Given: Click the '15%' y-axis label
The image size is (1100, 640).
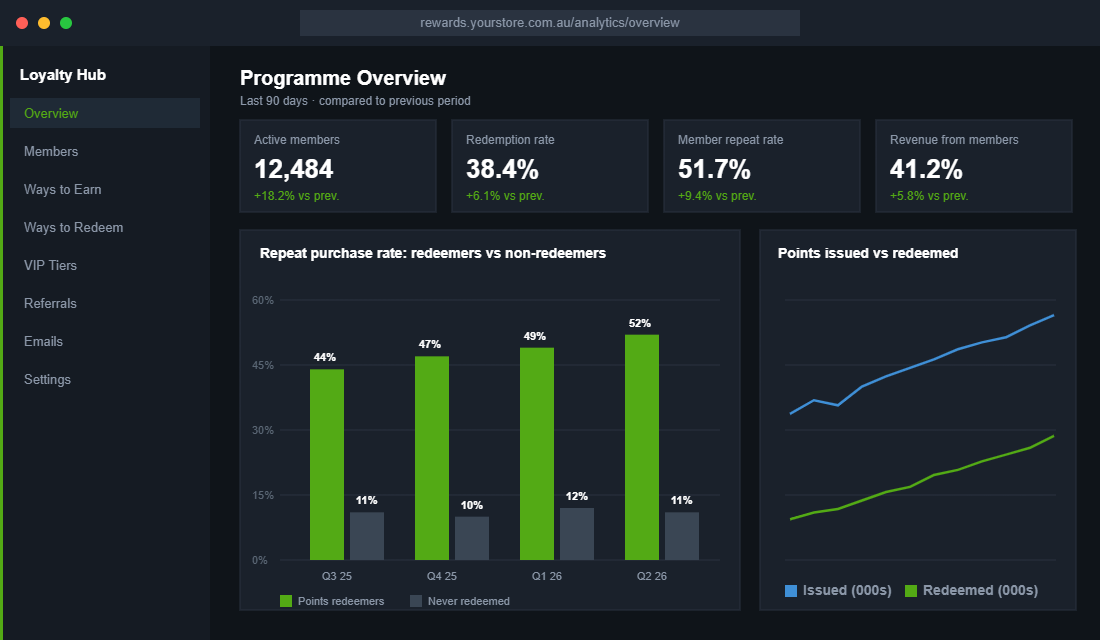Looking at the screenshot, I should point(263,495).
